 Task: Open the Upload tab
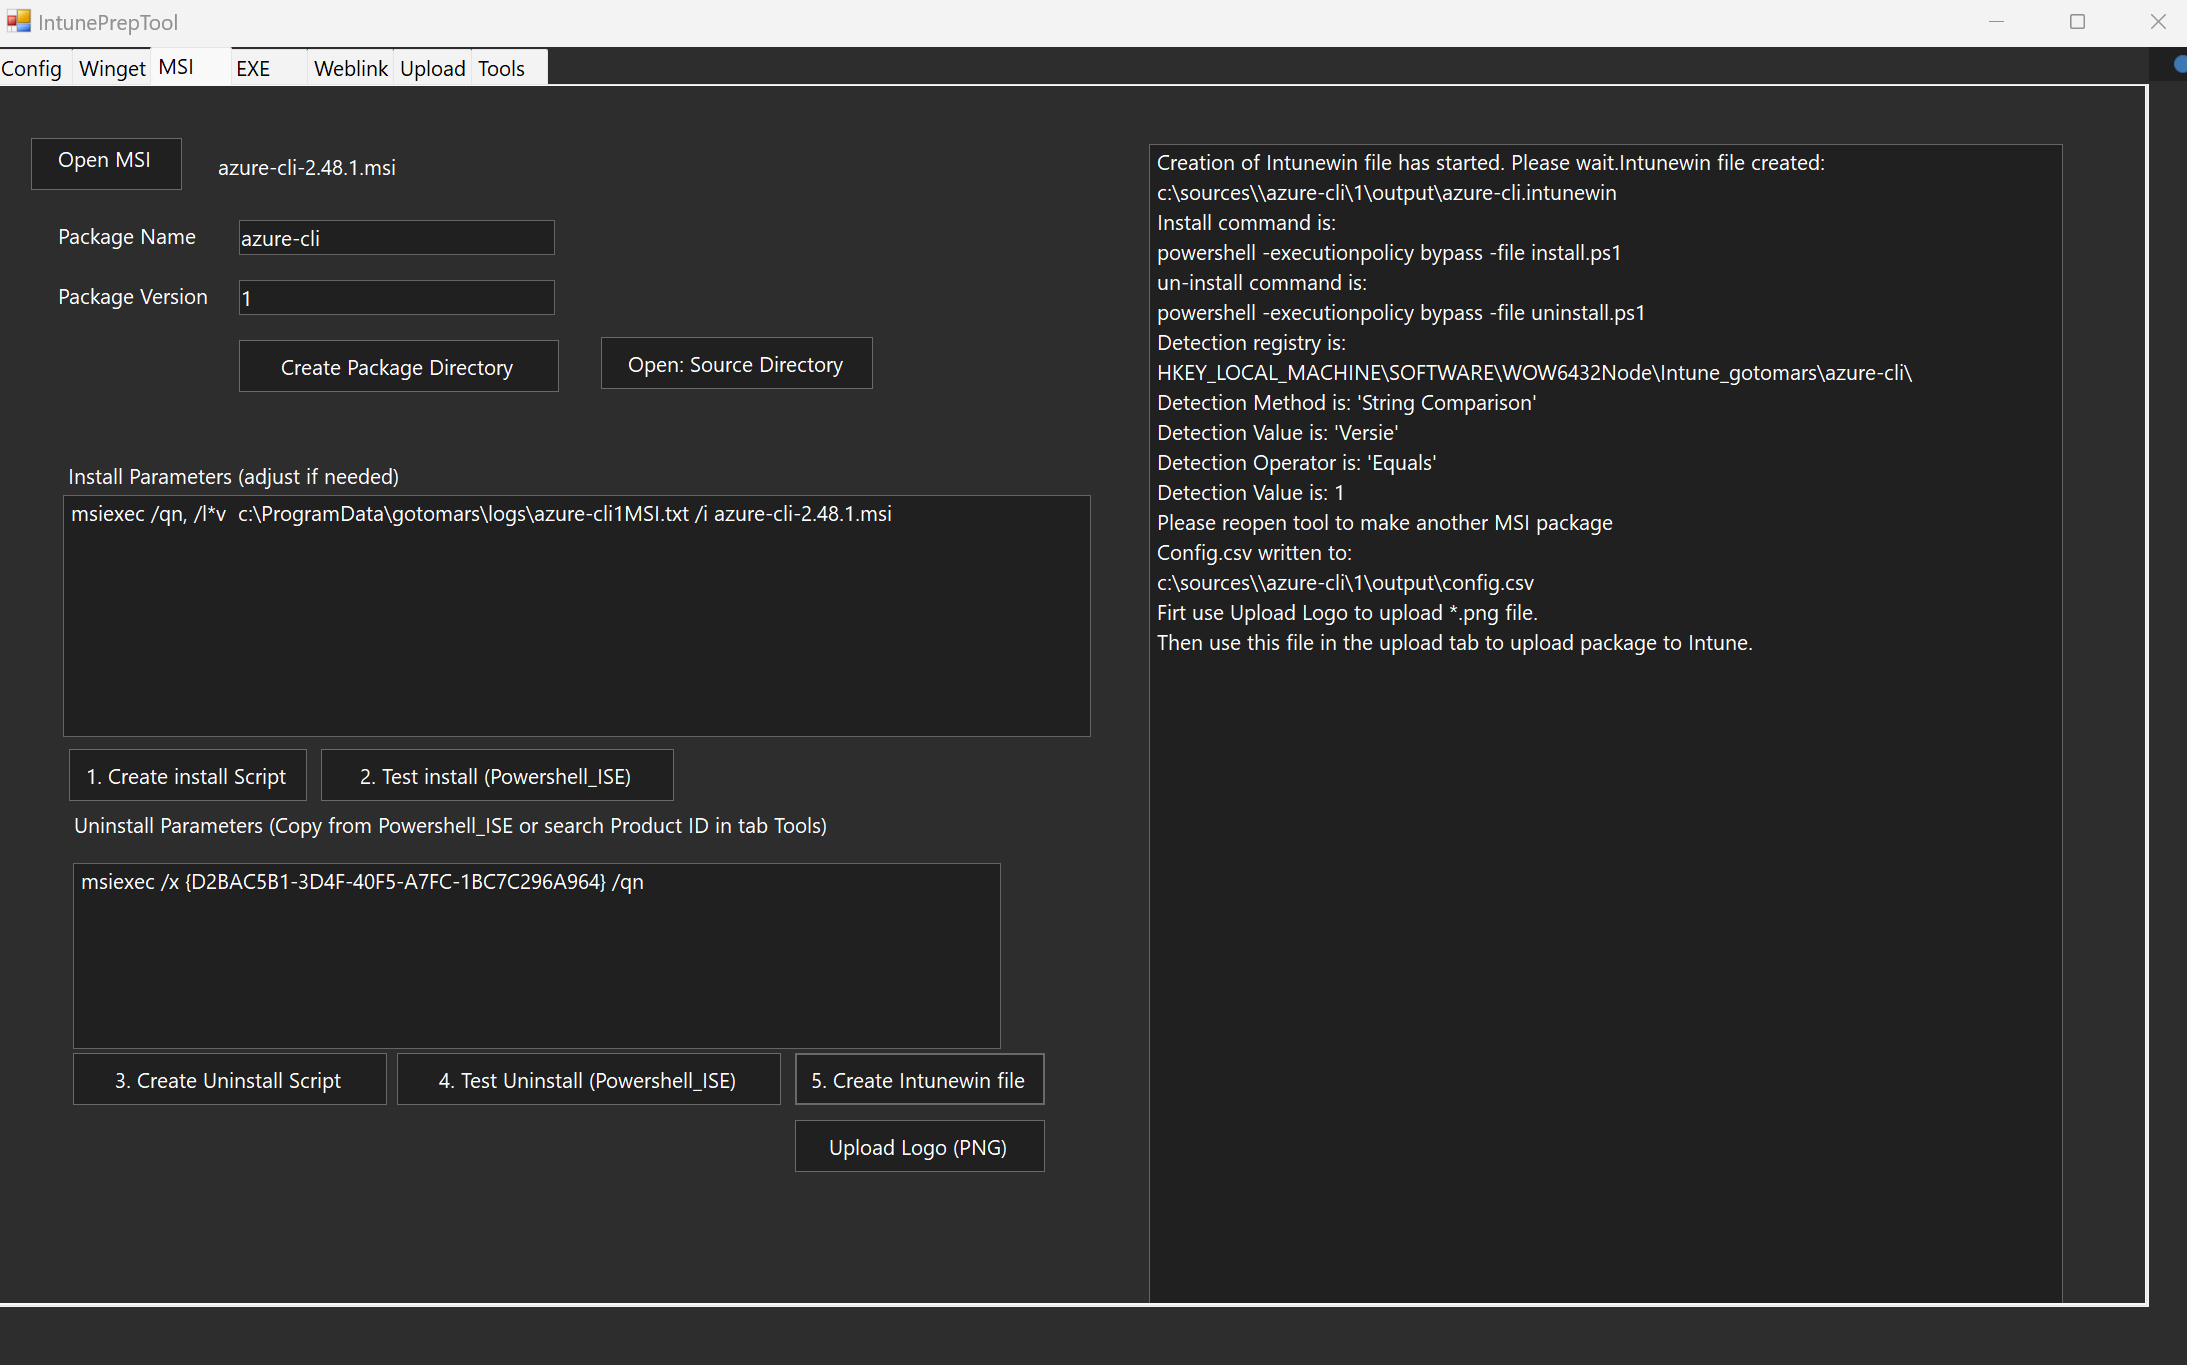[x=432, y=68]
